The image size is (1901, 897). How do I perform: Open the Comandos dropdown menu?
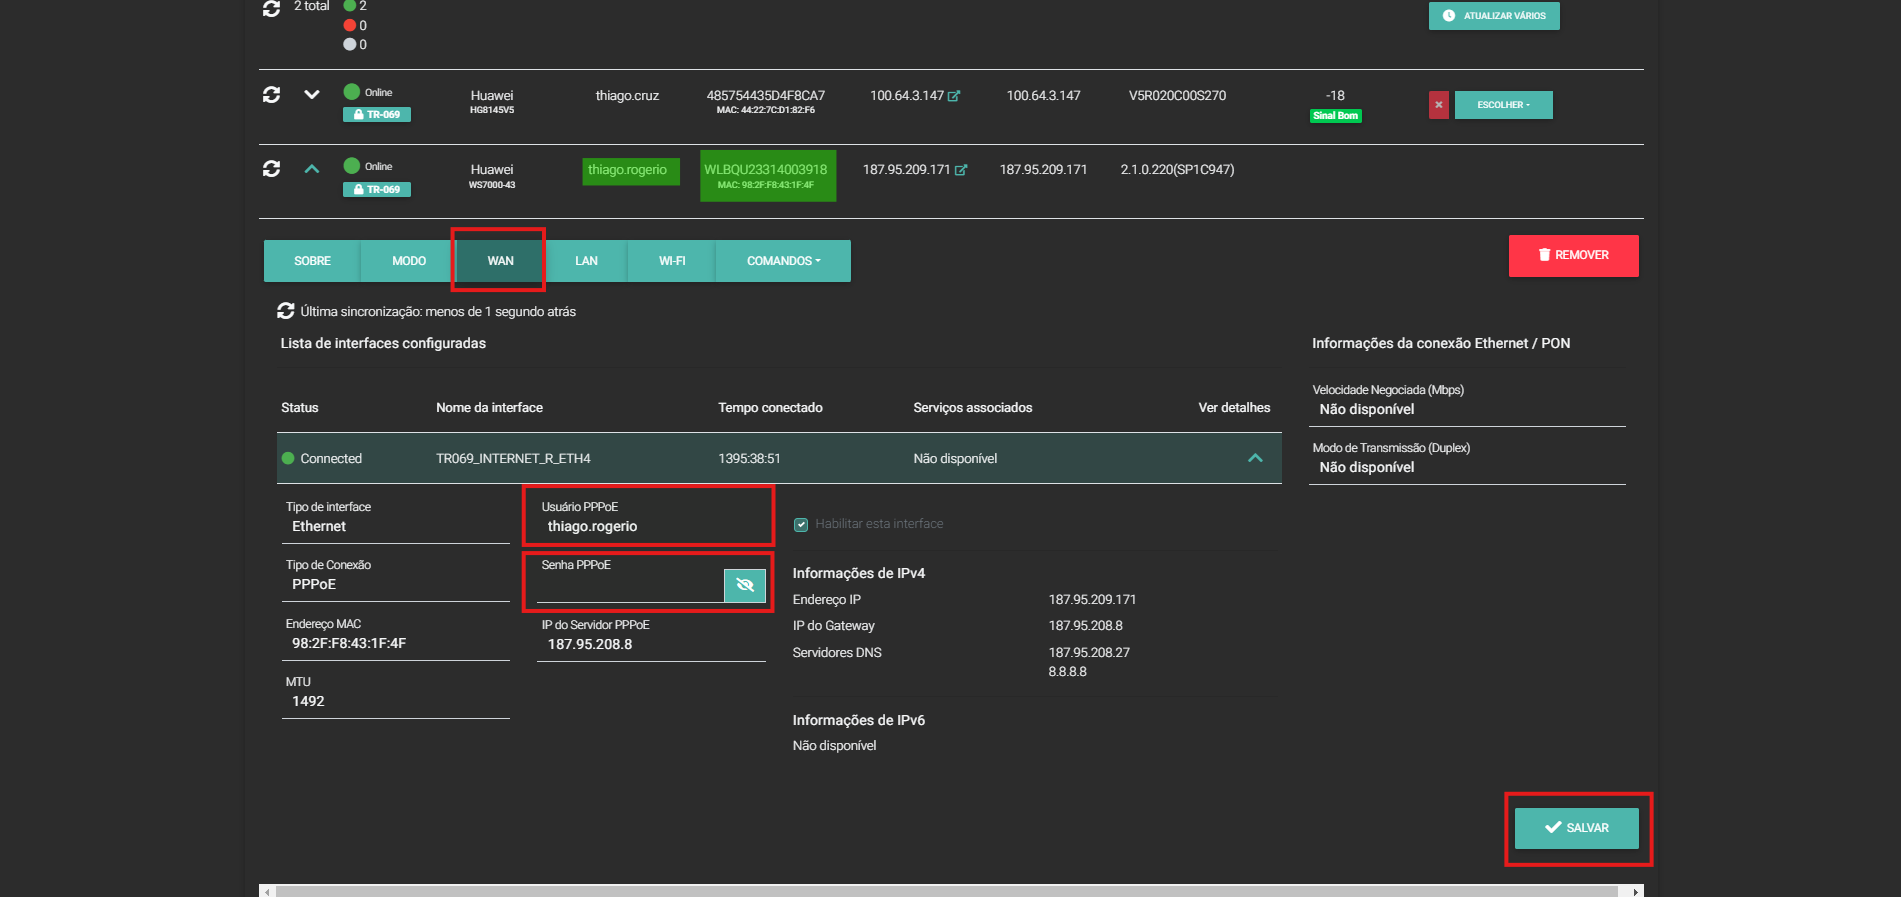783,261
